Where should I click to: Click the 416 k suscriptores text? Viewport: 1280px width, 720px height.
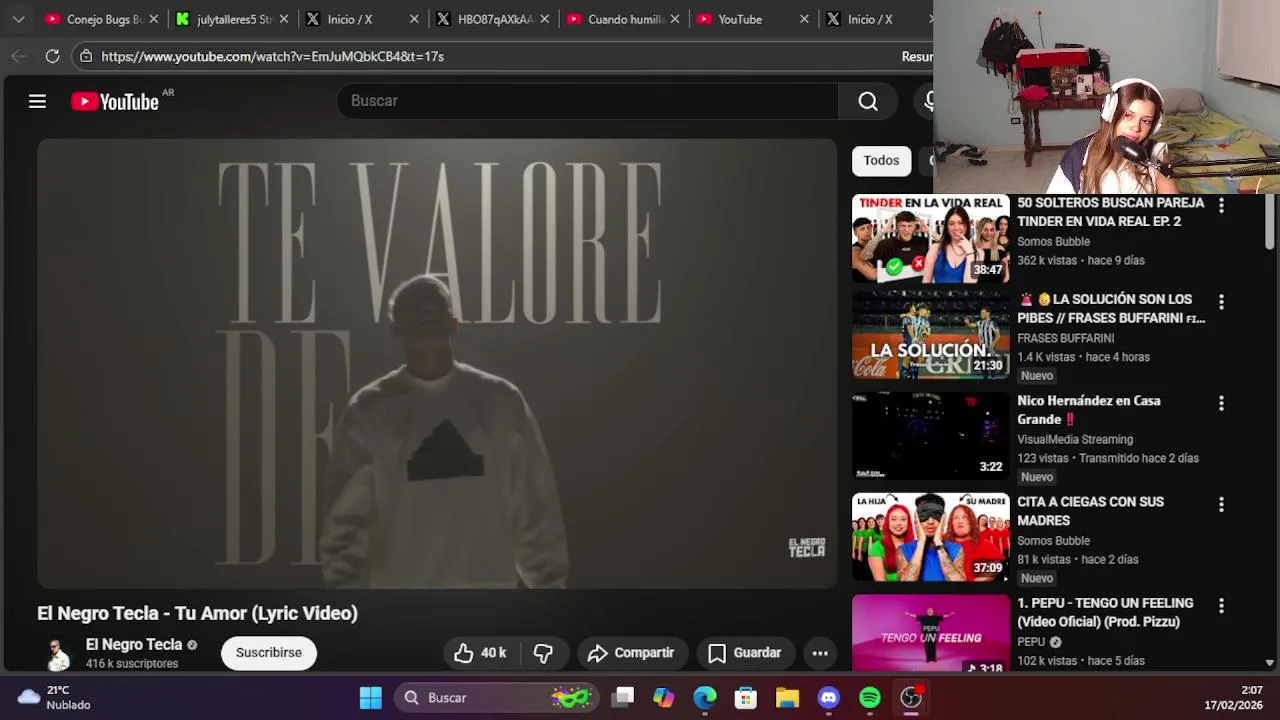click(132, 664)
